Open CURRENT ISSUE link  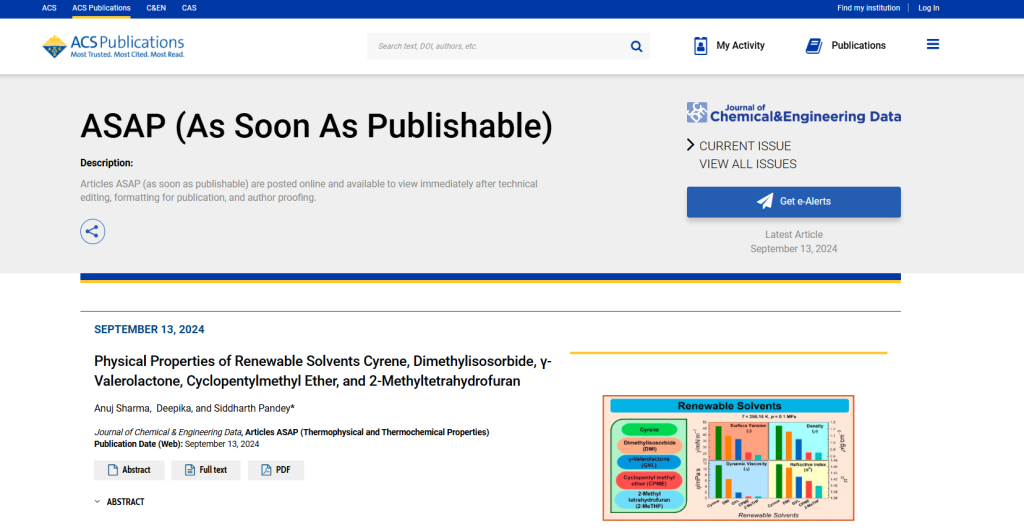(745, 146)
